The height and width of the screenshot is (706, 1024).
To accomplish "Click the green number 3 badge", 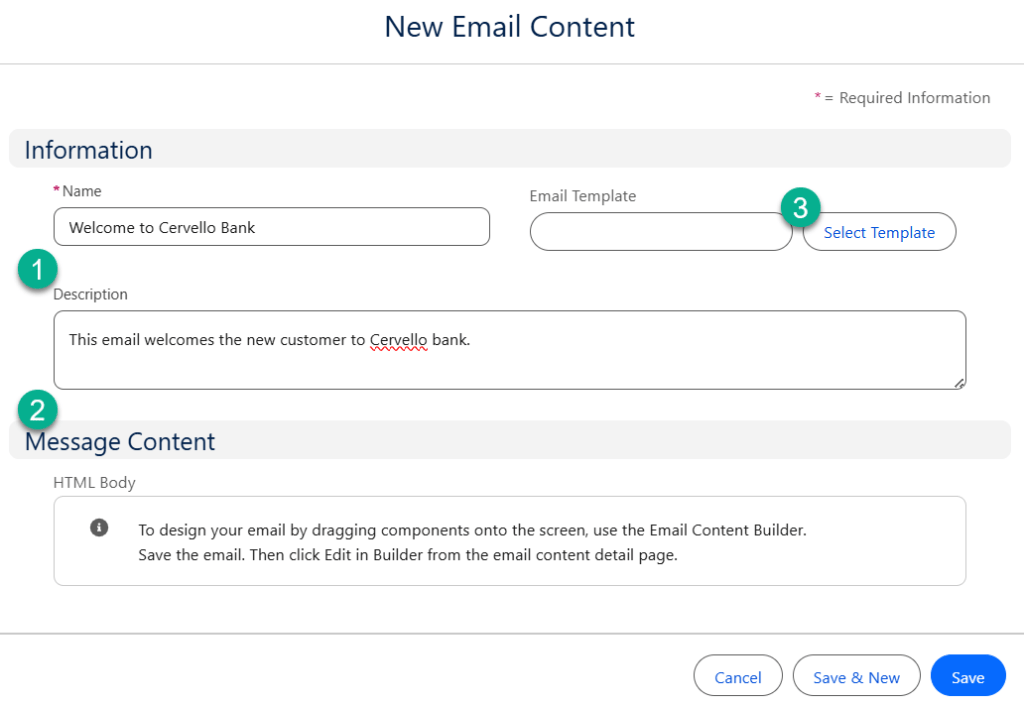I will [x=799, y=208].
